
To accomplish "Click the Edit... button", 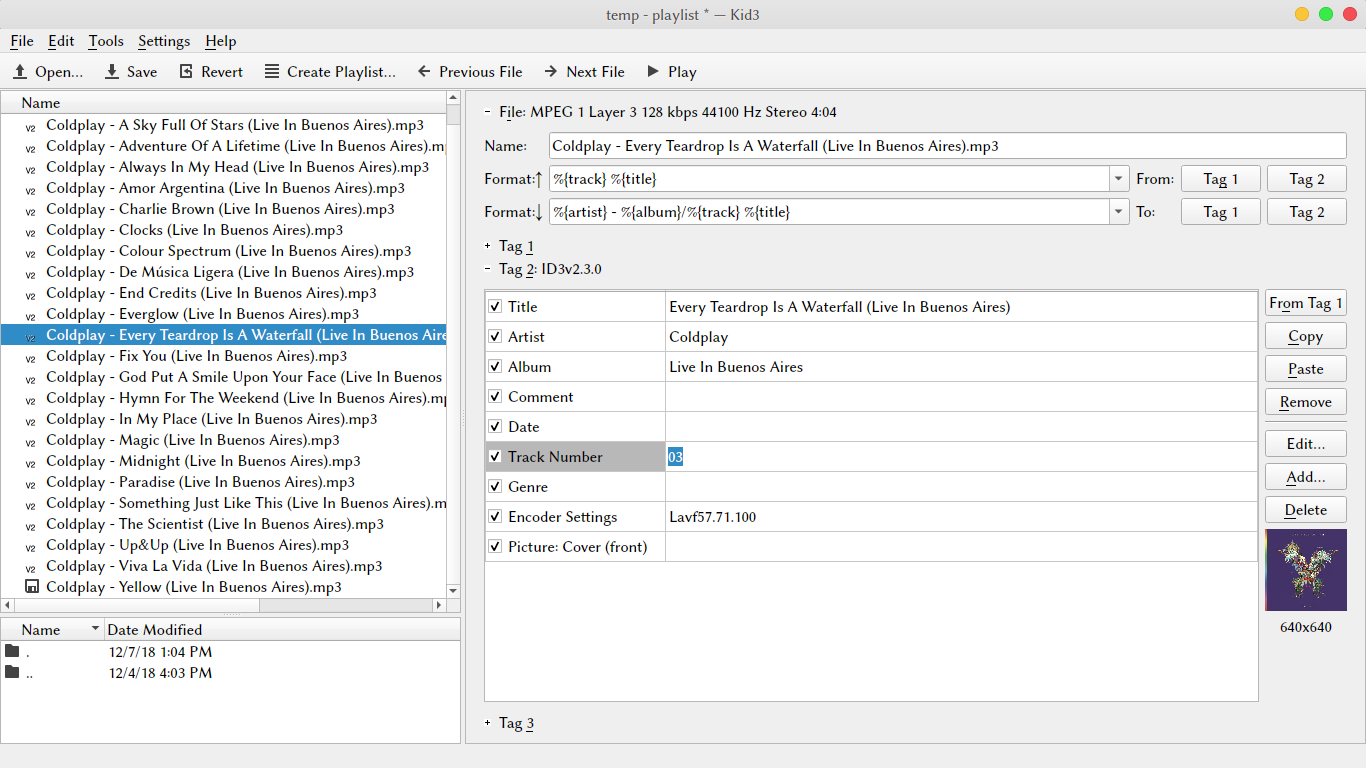I will pyautogui.click(x=1306, y=444).
